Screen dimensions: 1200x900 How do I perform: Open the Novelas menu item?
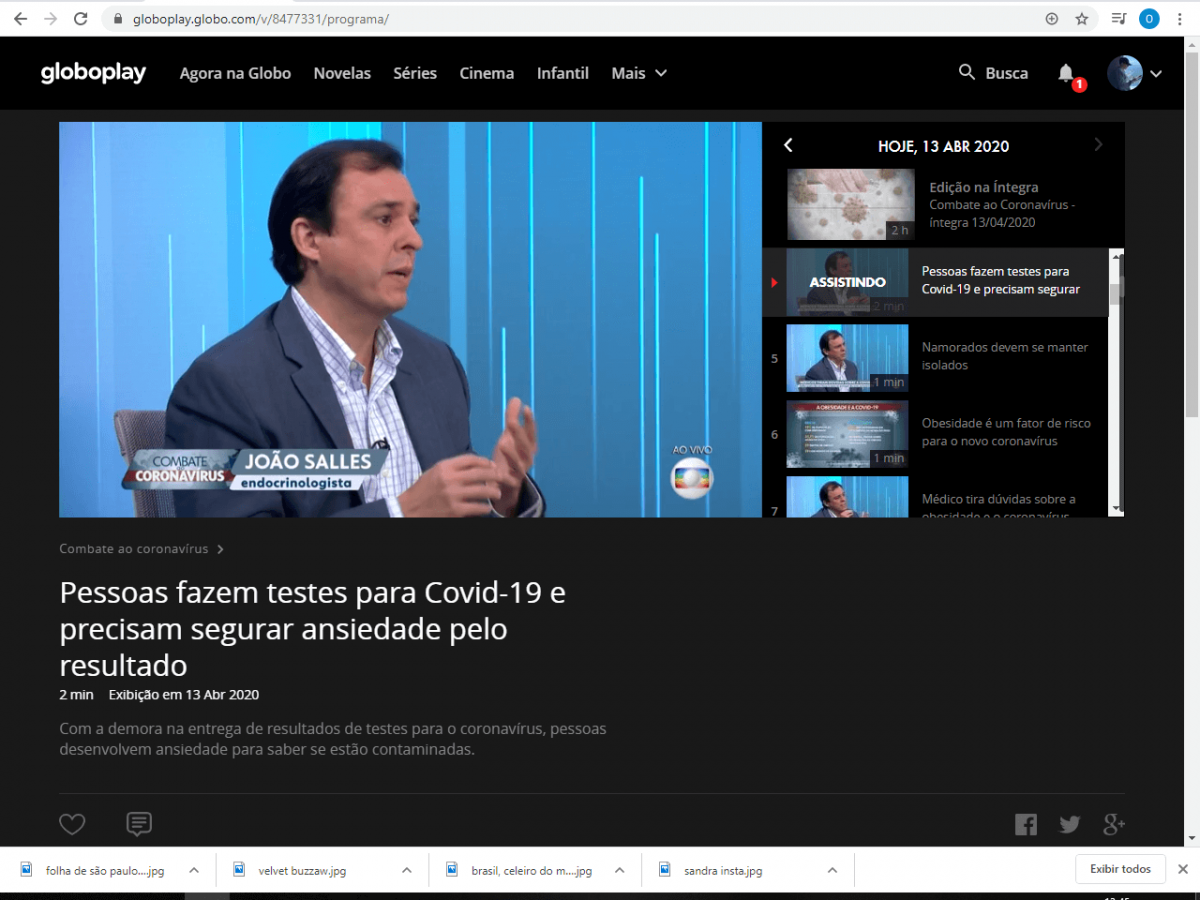click(x=342, y=73)
